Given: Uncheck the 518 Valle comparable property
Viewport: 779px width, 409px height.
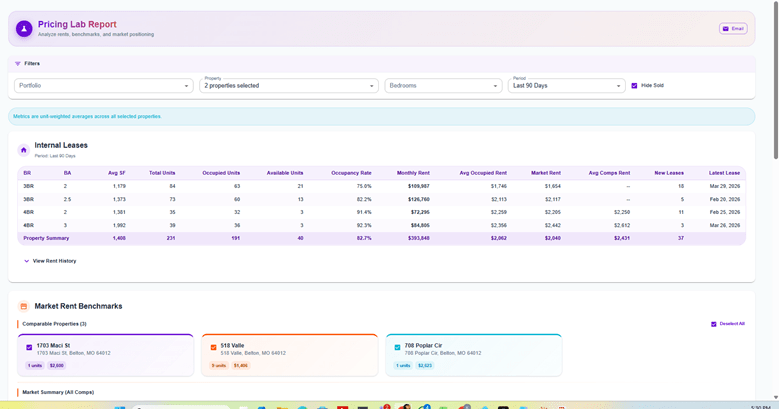Looking at the screenshot, I should click(x=213, y=348).
